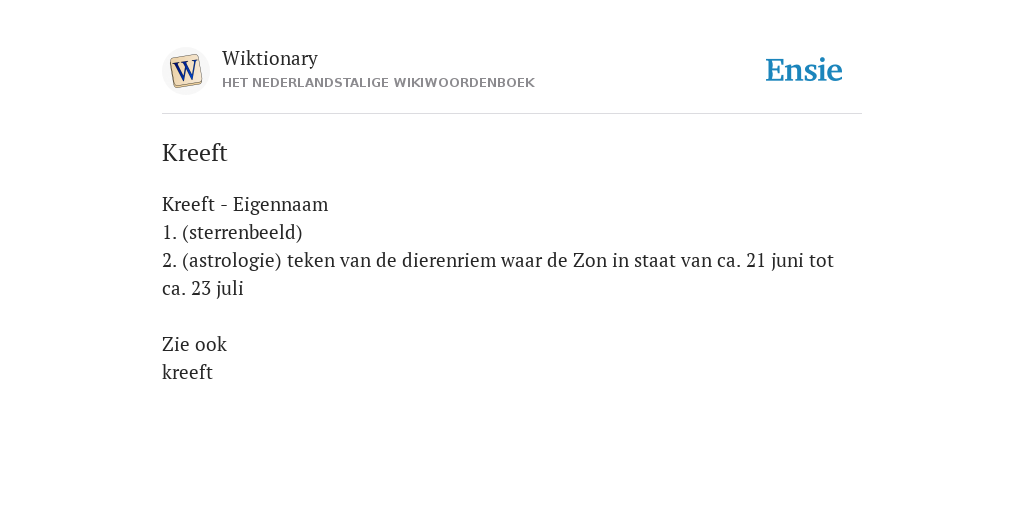Click the large 'Kreeft' heading
The height and width of the screenshot is (512, 1024).
[x=195, y=153]
